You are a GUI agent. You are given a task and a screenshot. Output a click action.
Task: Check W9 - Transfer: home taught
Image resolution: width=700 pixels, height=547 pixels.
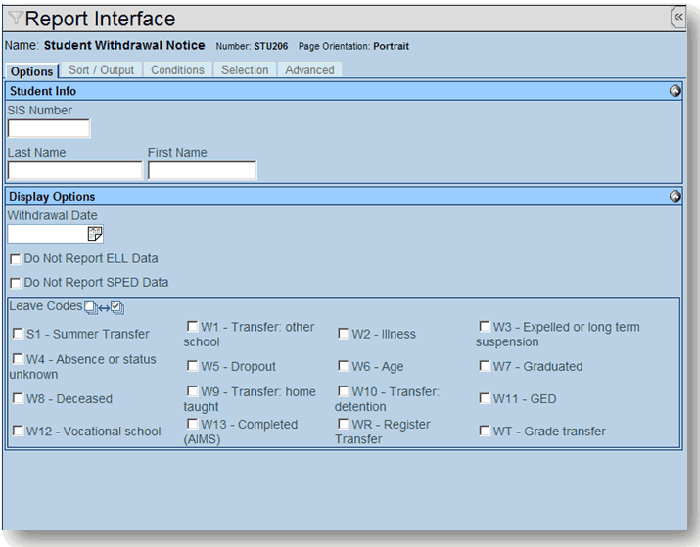pyautogui.click(x=192, y=391)
